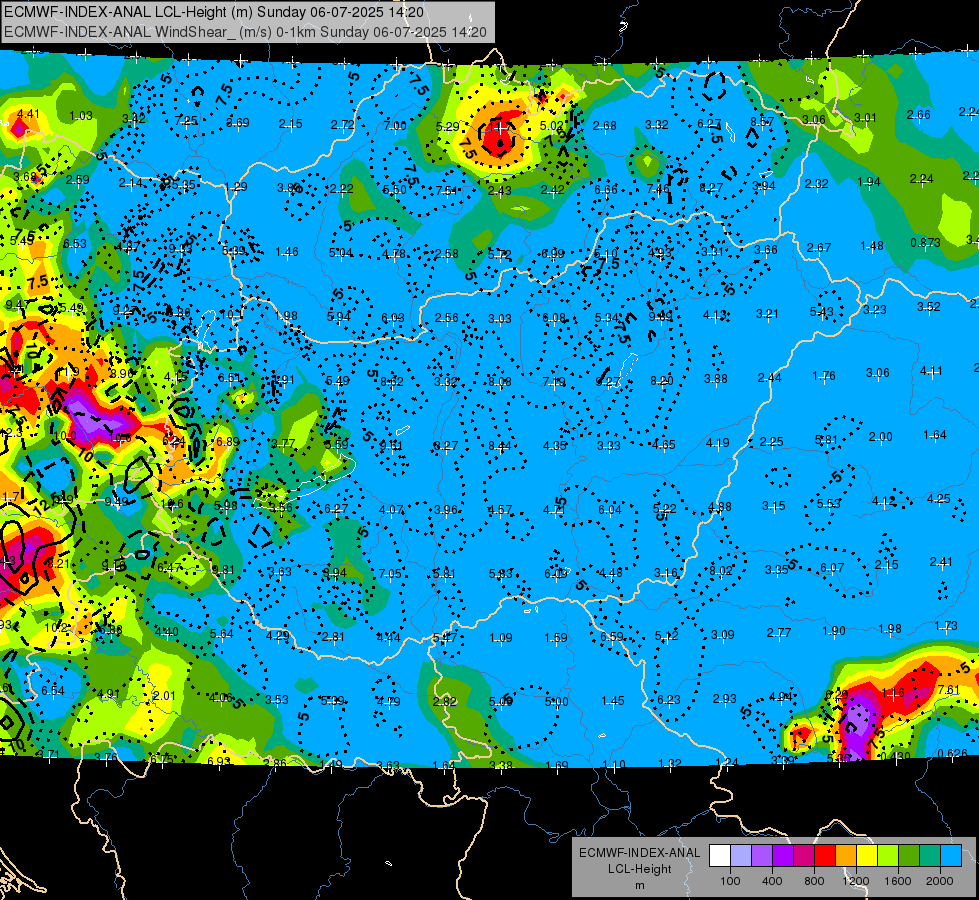Click the wind shear value '7.05'
This screenshot has height=900, width=979.
tap(390, 573)
